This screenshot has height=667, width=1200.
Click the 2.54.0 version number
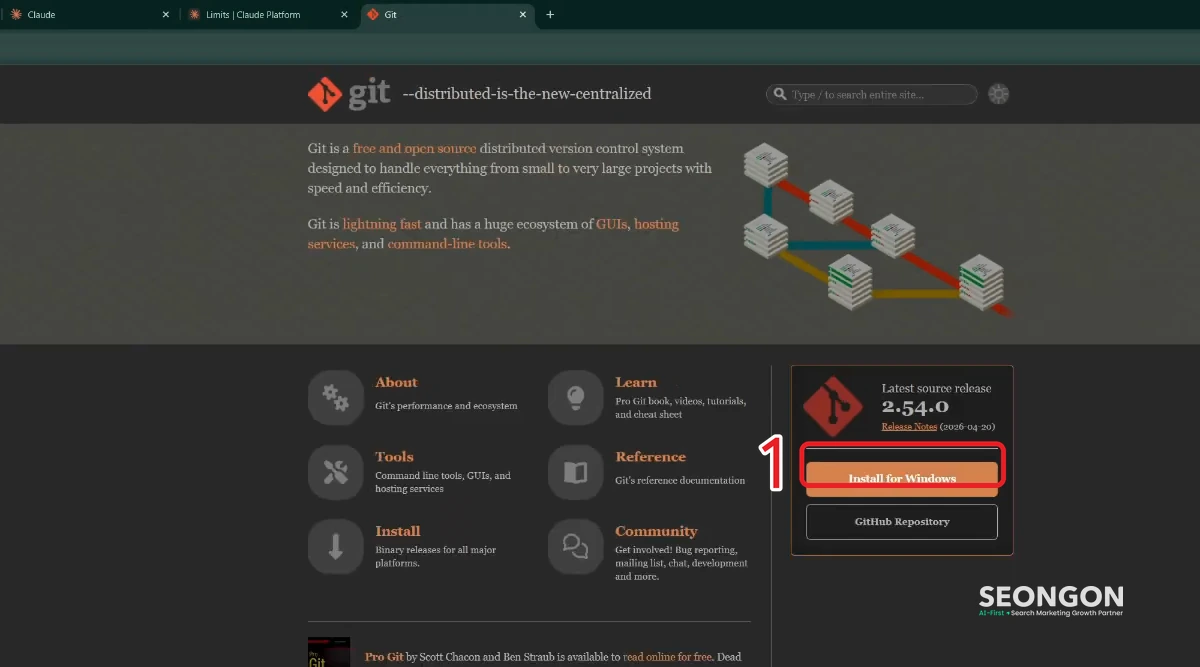(915, 407)
